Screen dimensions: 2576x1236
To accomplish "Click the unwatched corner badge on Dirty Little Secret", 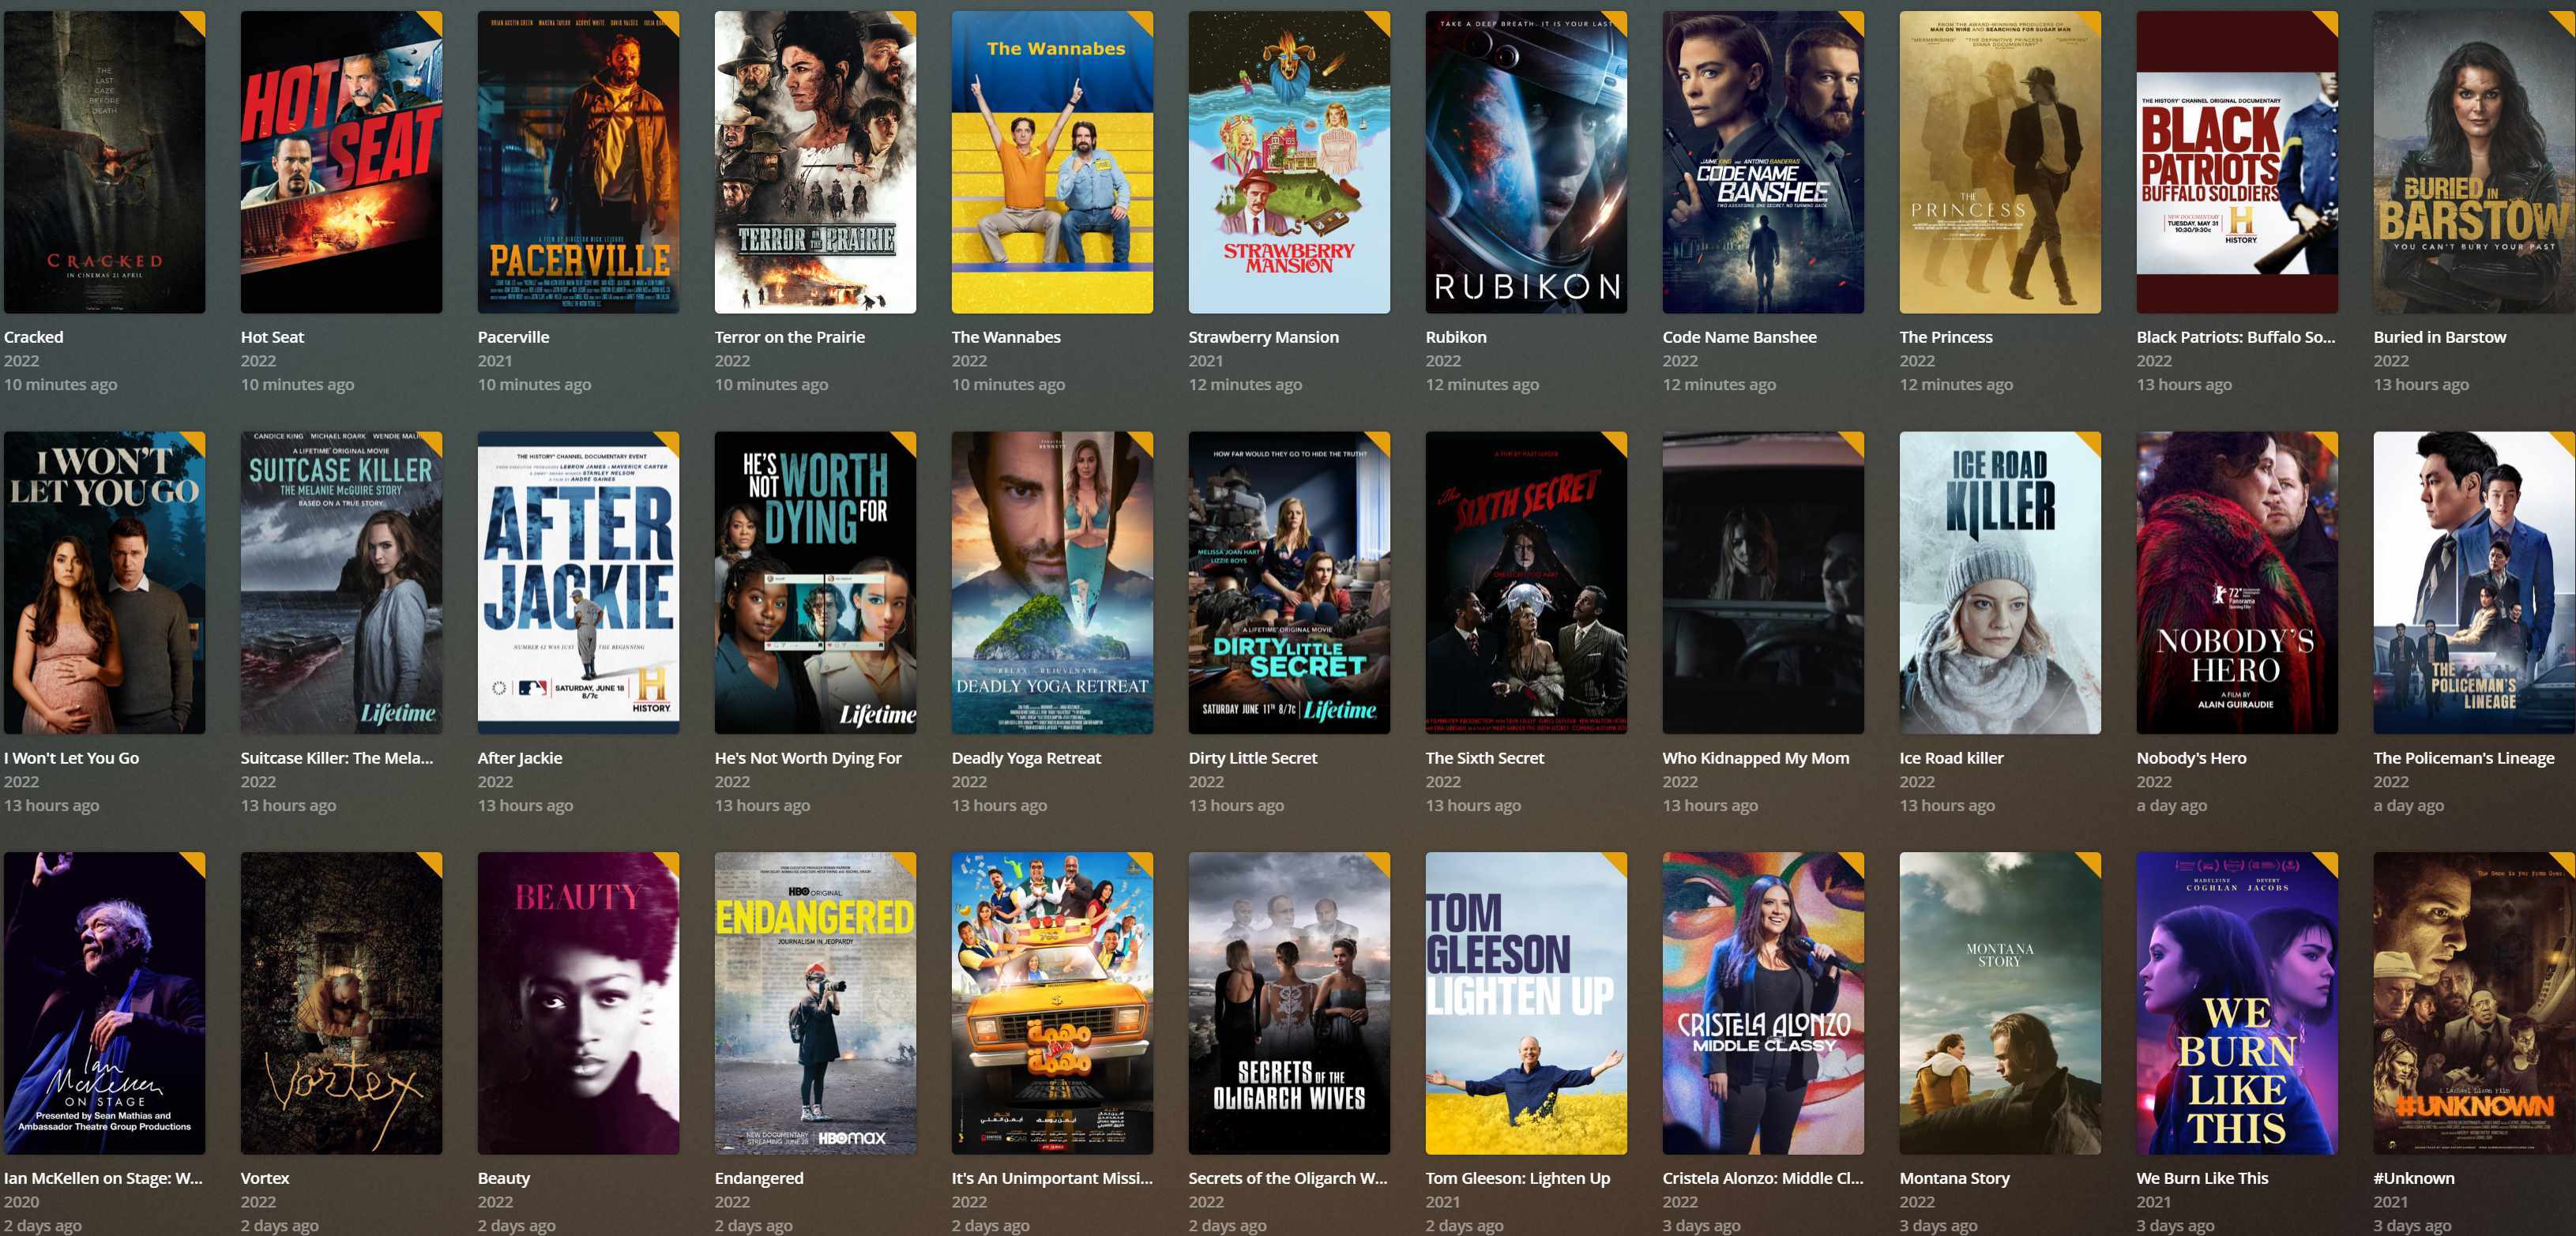I will 1379,443.
